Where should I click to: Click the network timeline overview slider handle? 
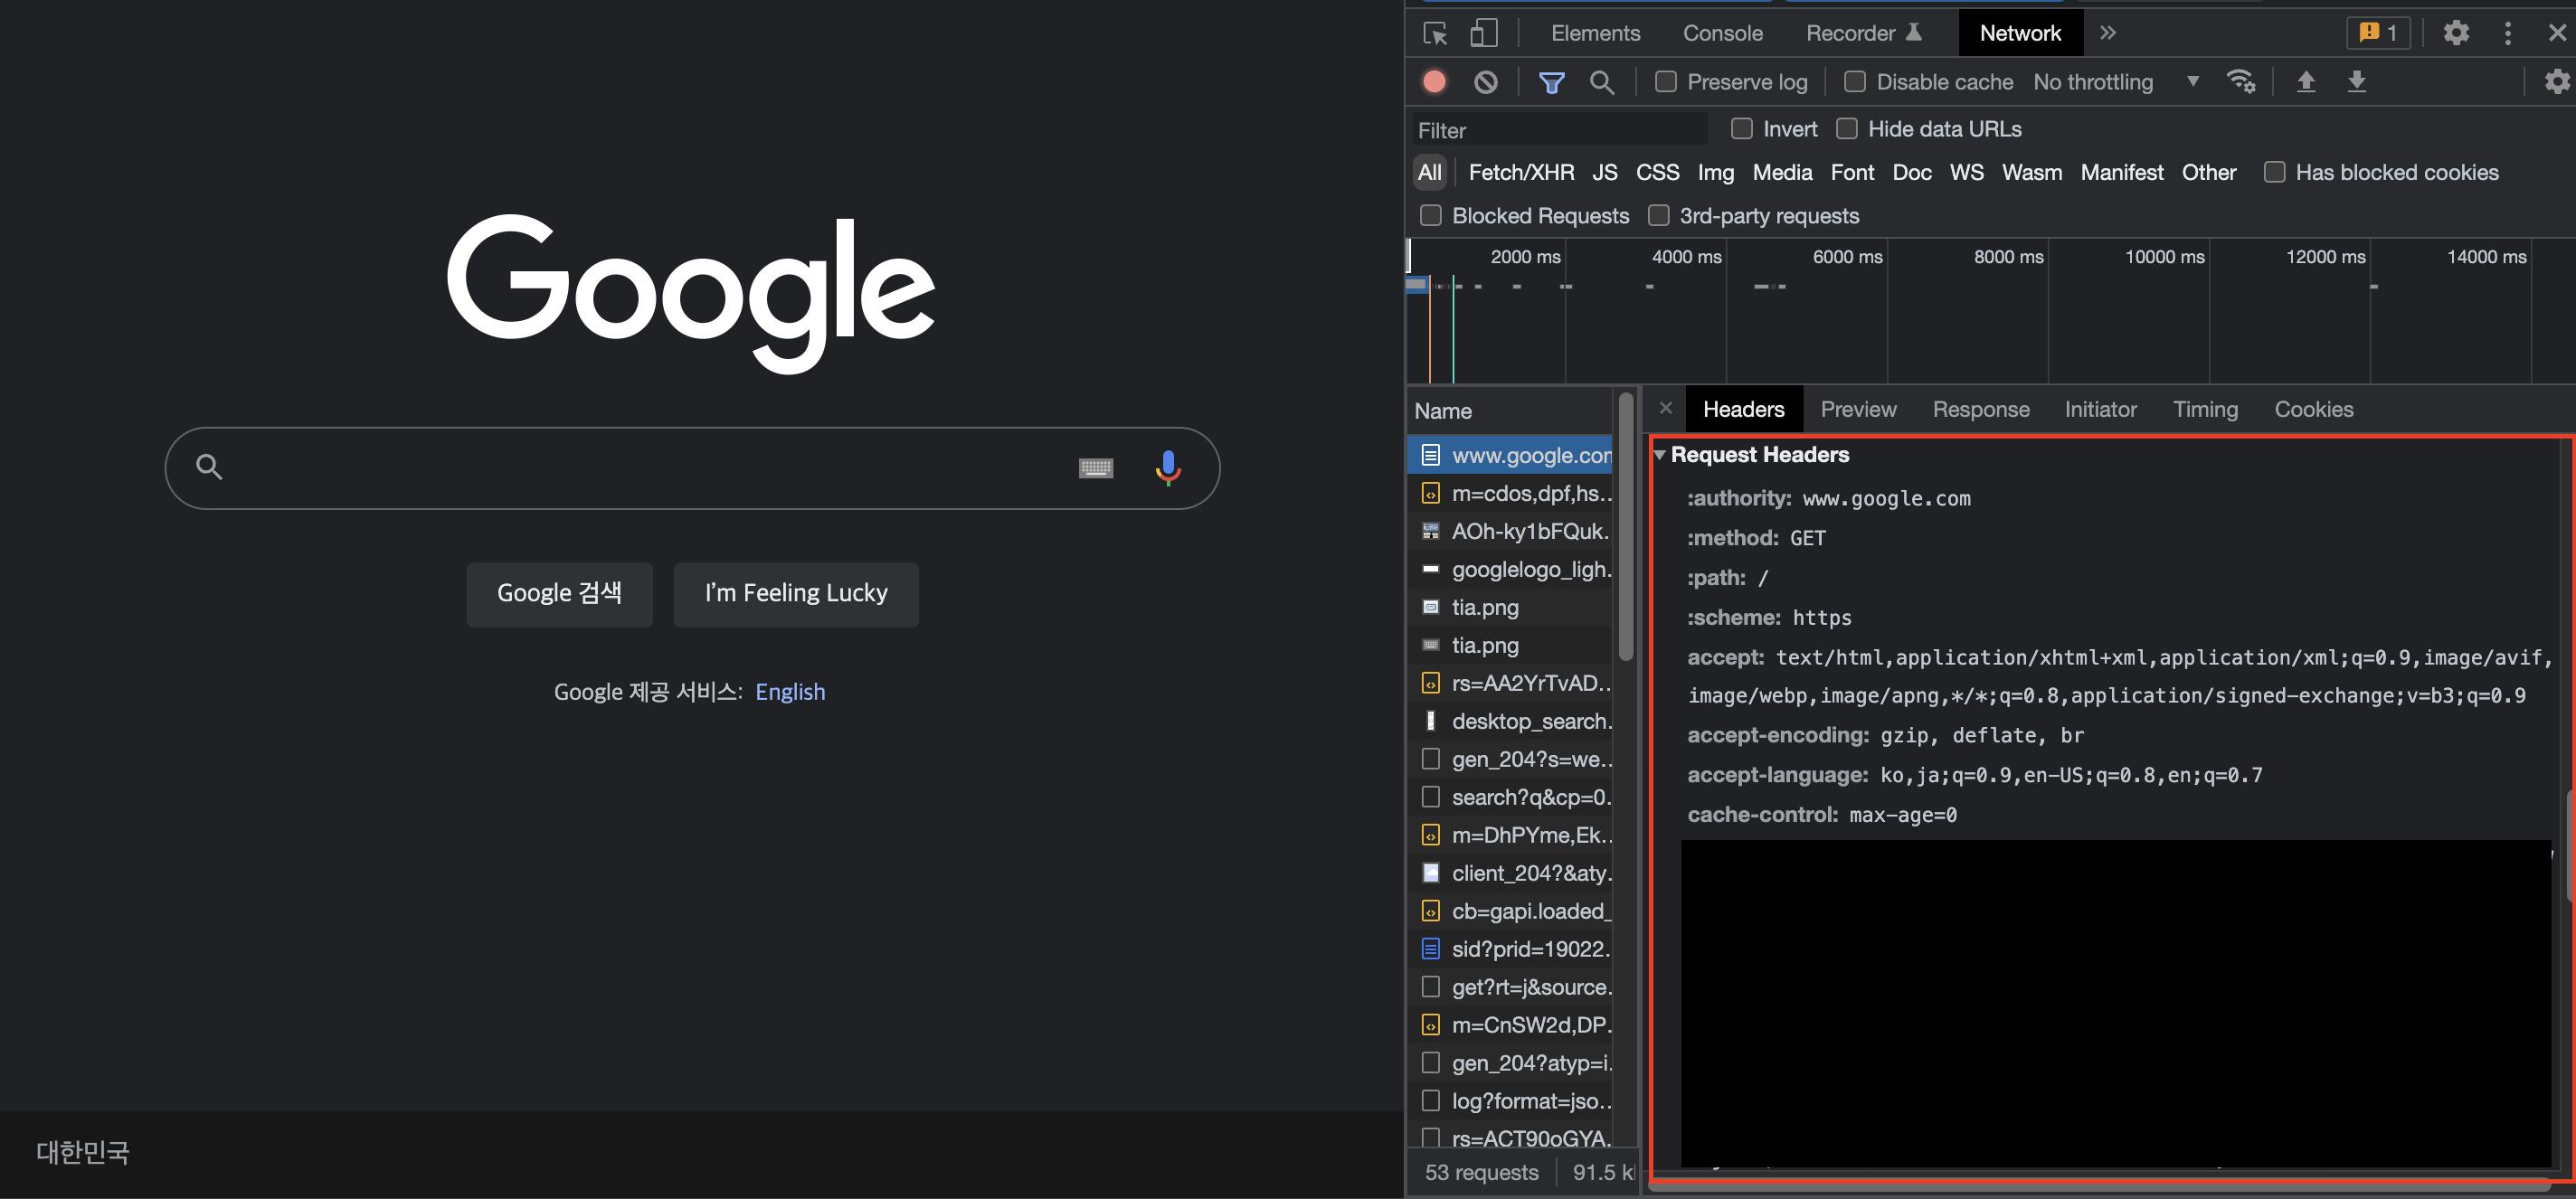click(1409, 256)
